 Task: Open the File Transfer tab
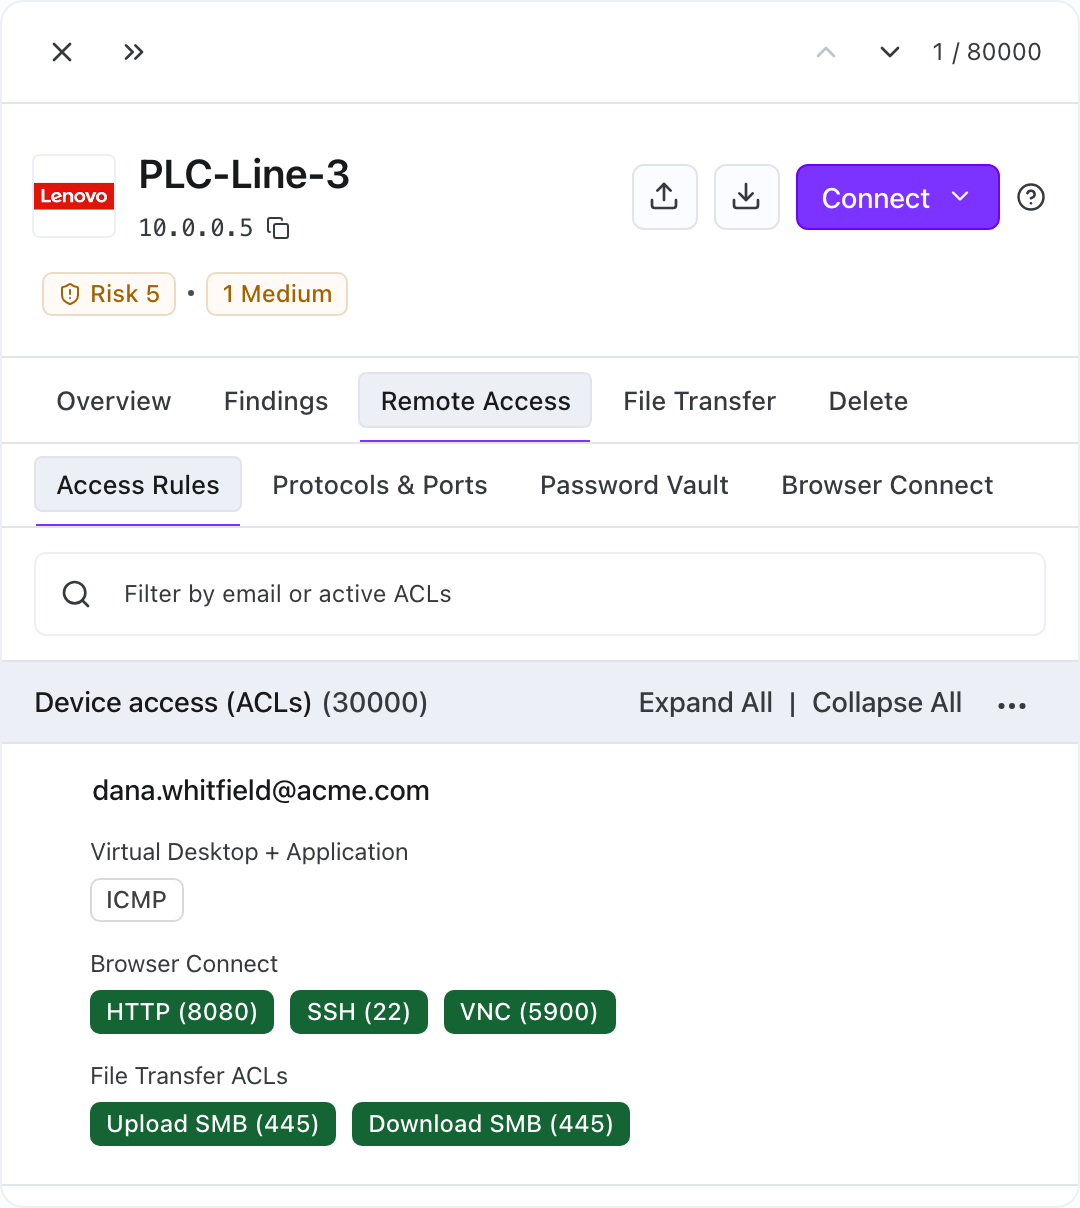pos(699,401)
